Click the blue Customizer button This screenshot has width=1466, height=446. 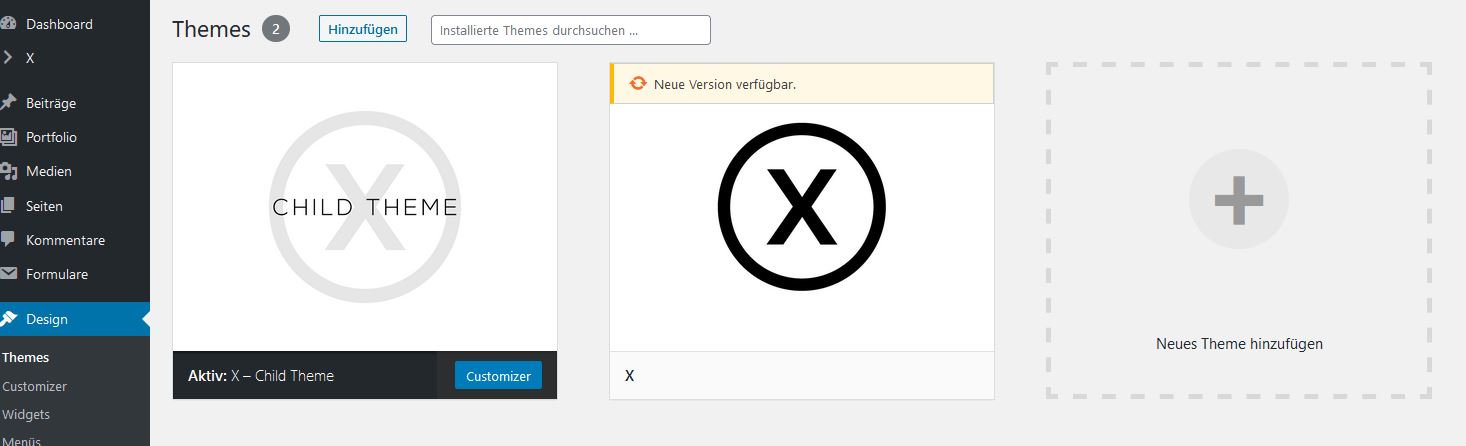498,376
